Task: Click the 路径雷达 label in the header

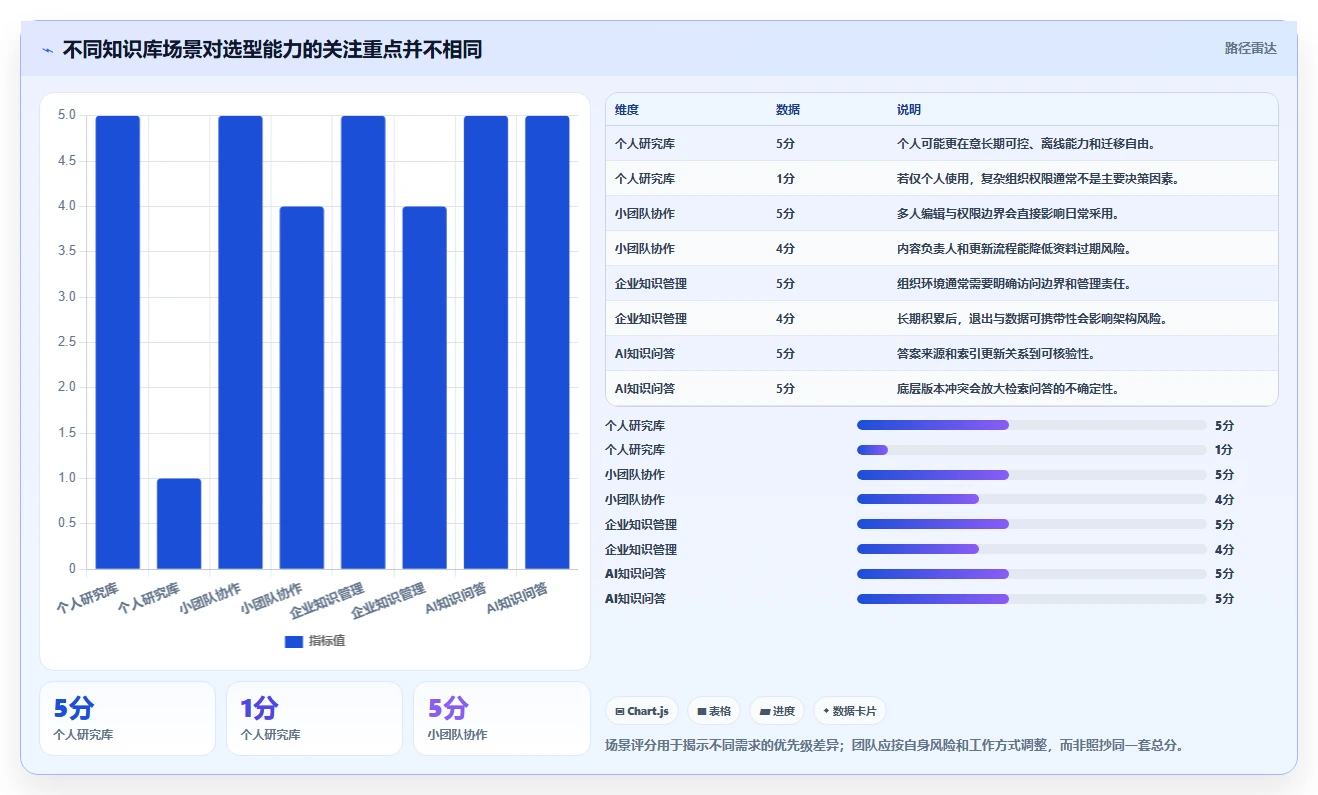Action: point(1251,48)
